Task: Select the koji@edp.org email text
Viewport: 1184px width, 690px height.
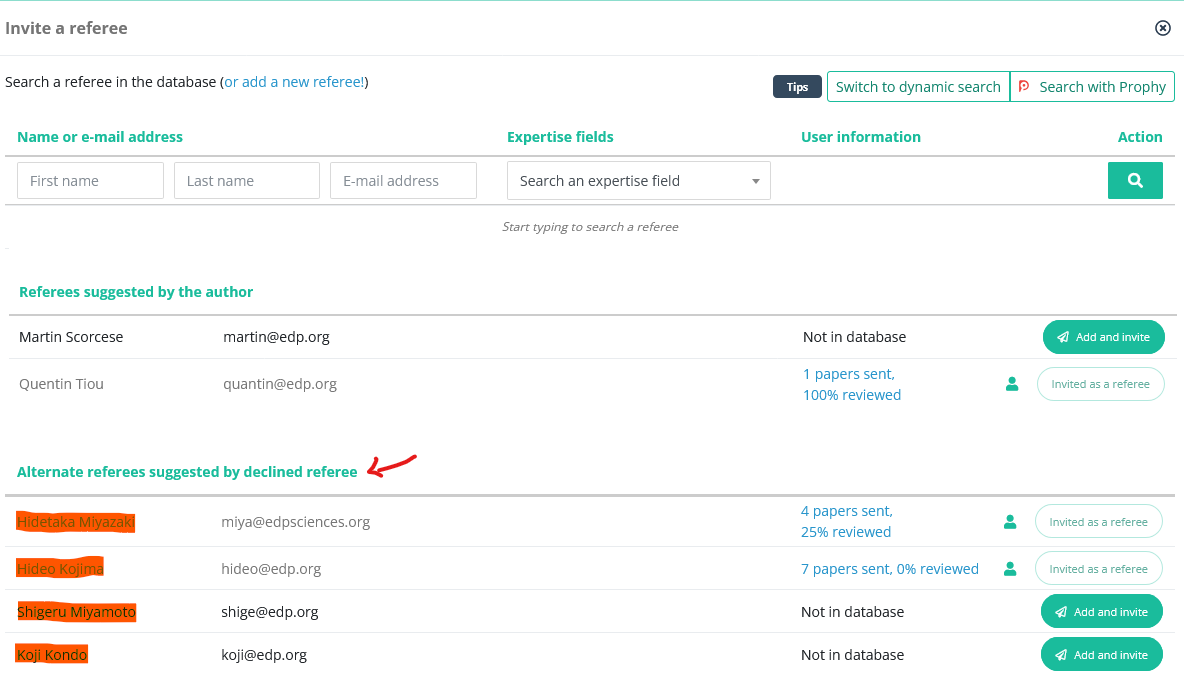Action: (264, 655)
